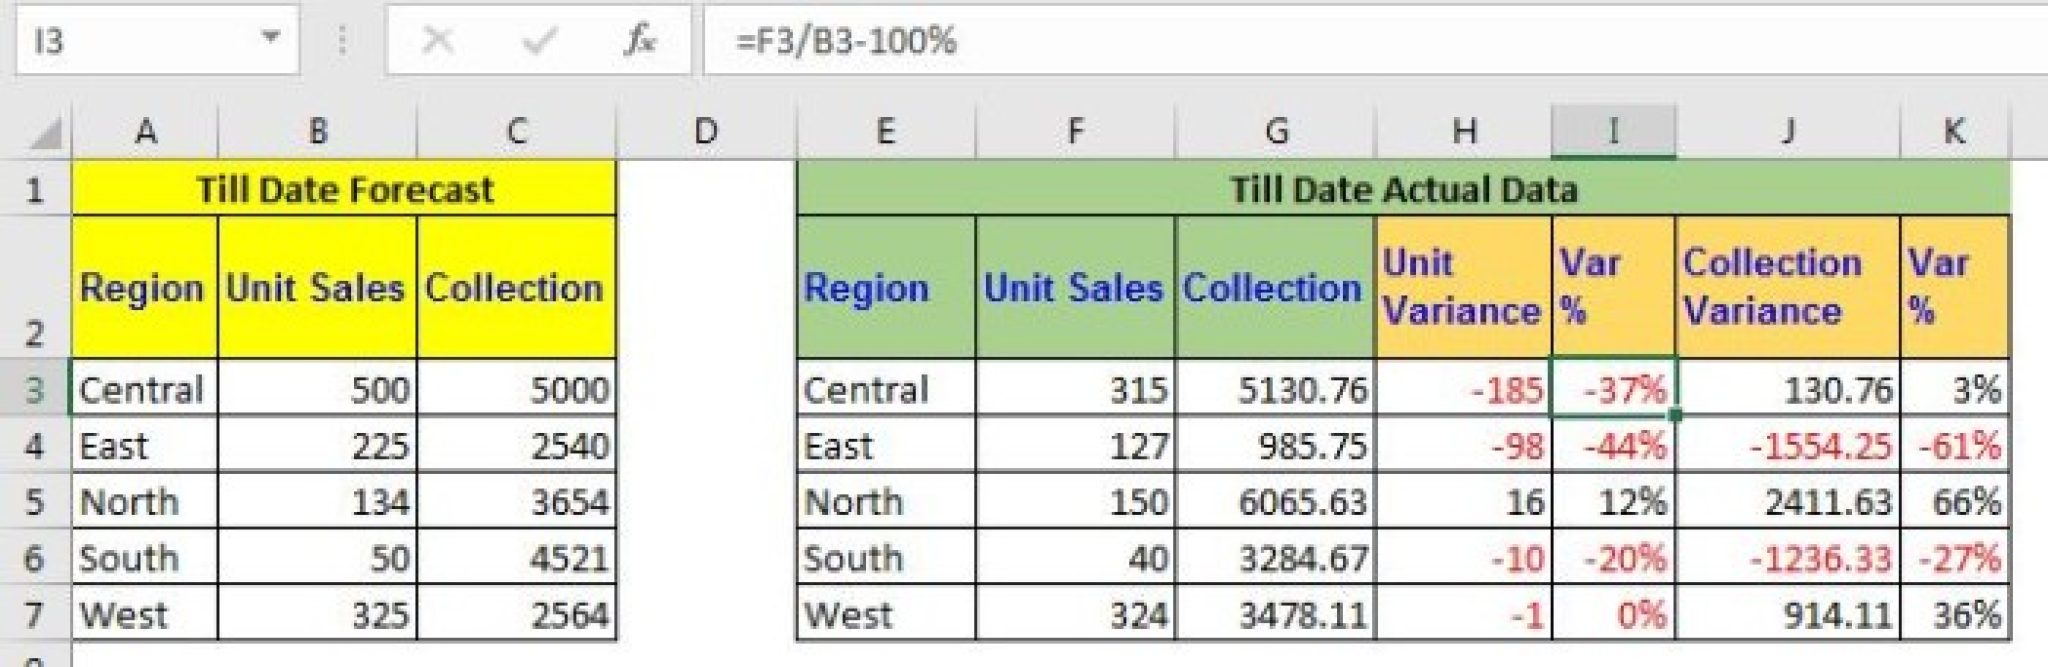Click the Till Date Forecast title cell
Screen dimensions: 2048x667
click(345, 188)
